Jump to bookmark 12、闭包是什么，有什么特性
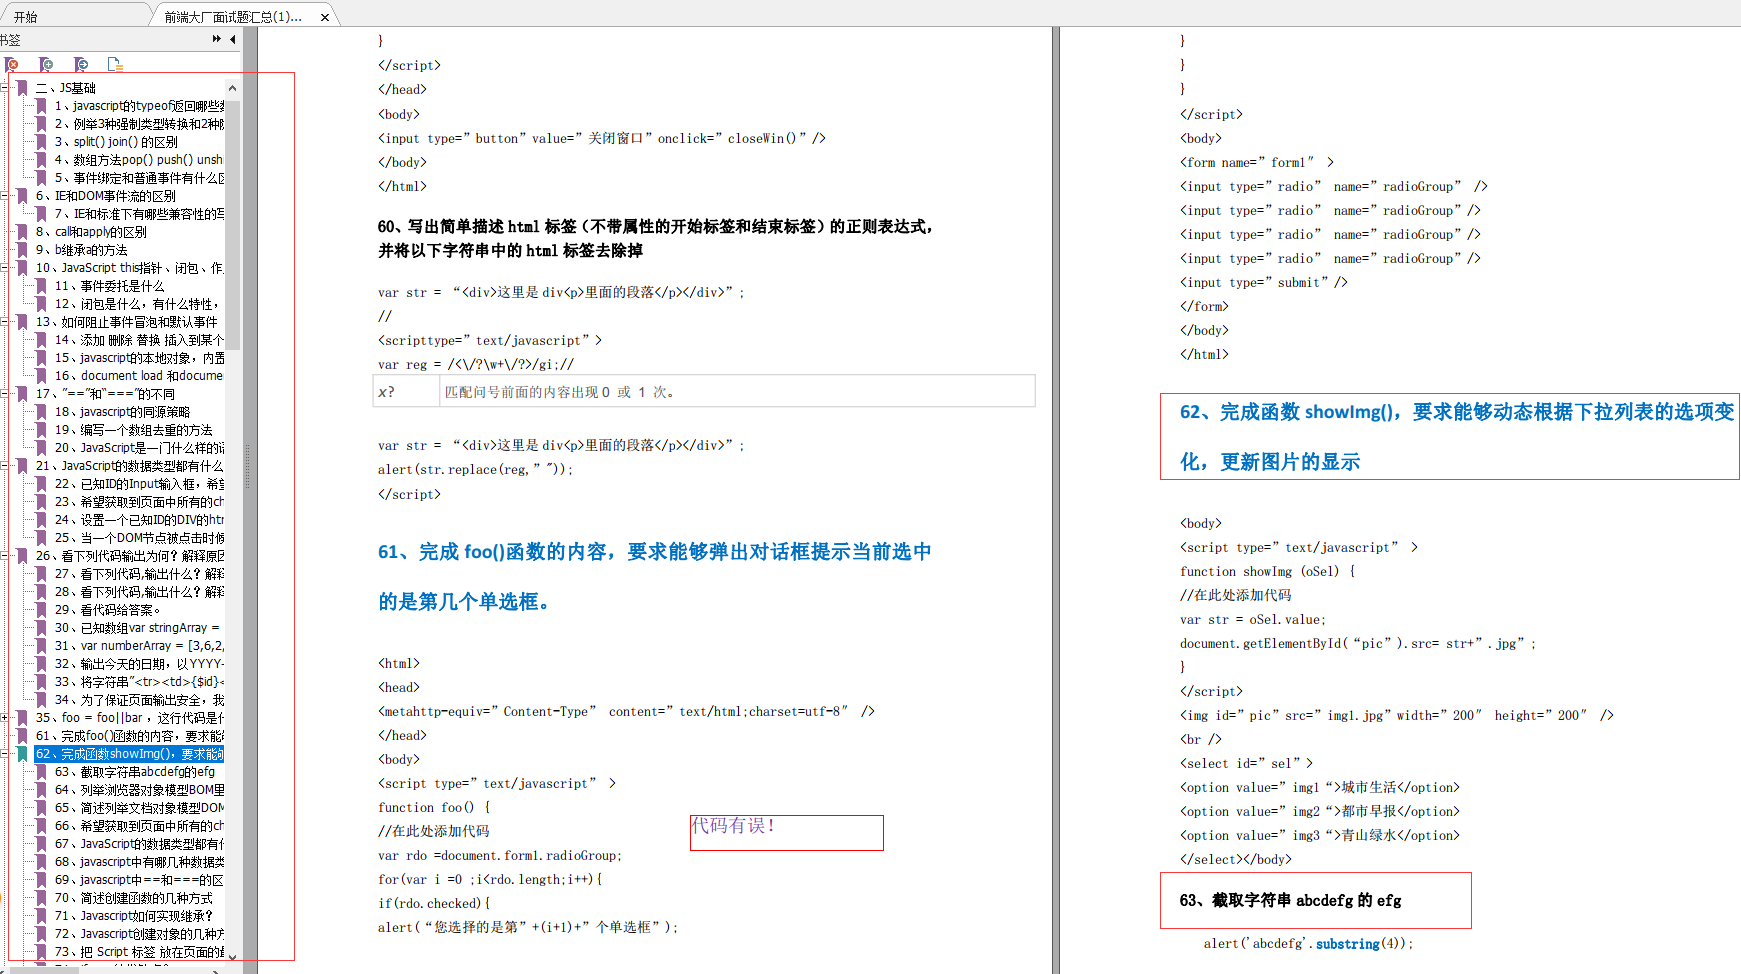 137,304
